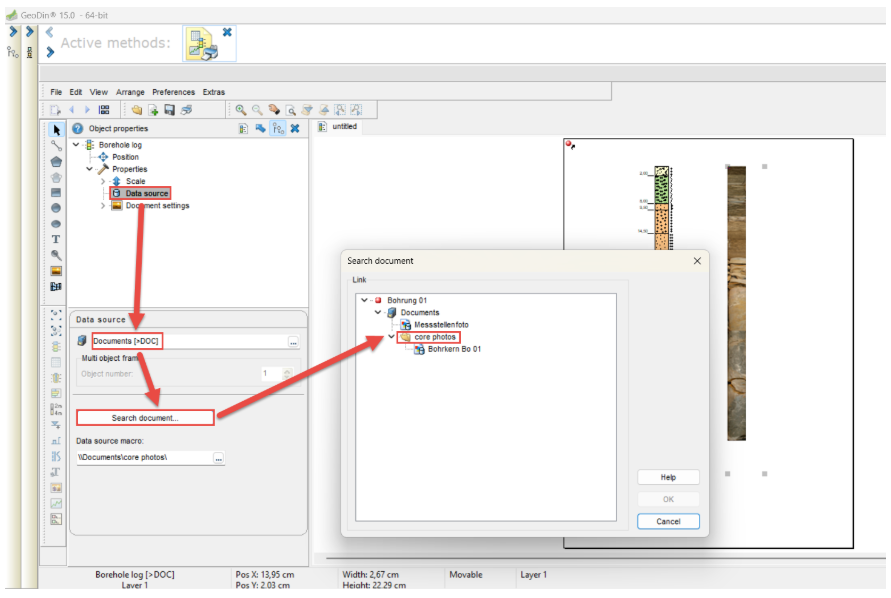The width and height of the screenshot is (891, 598).
Task: Open the Arrange menu
Action: 130,92
